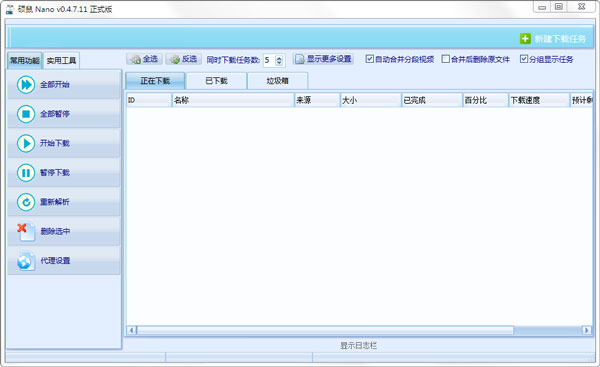Viewport: 600px width, 367px height.
Task: Click the 全部暂停 (pause all) stop icon
Action: [26, 114]
